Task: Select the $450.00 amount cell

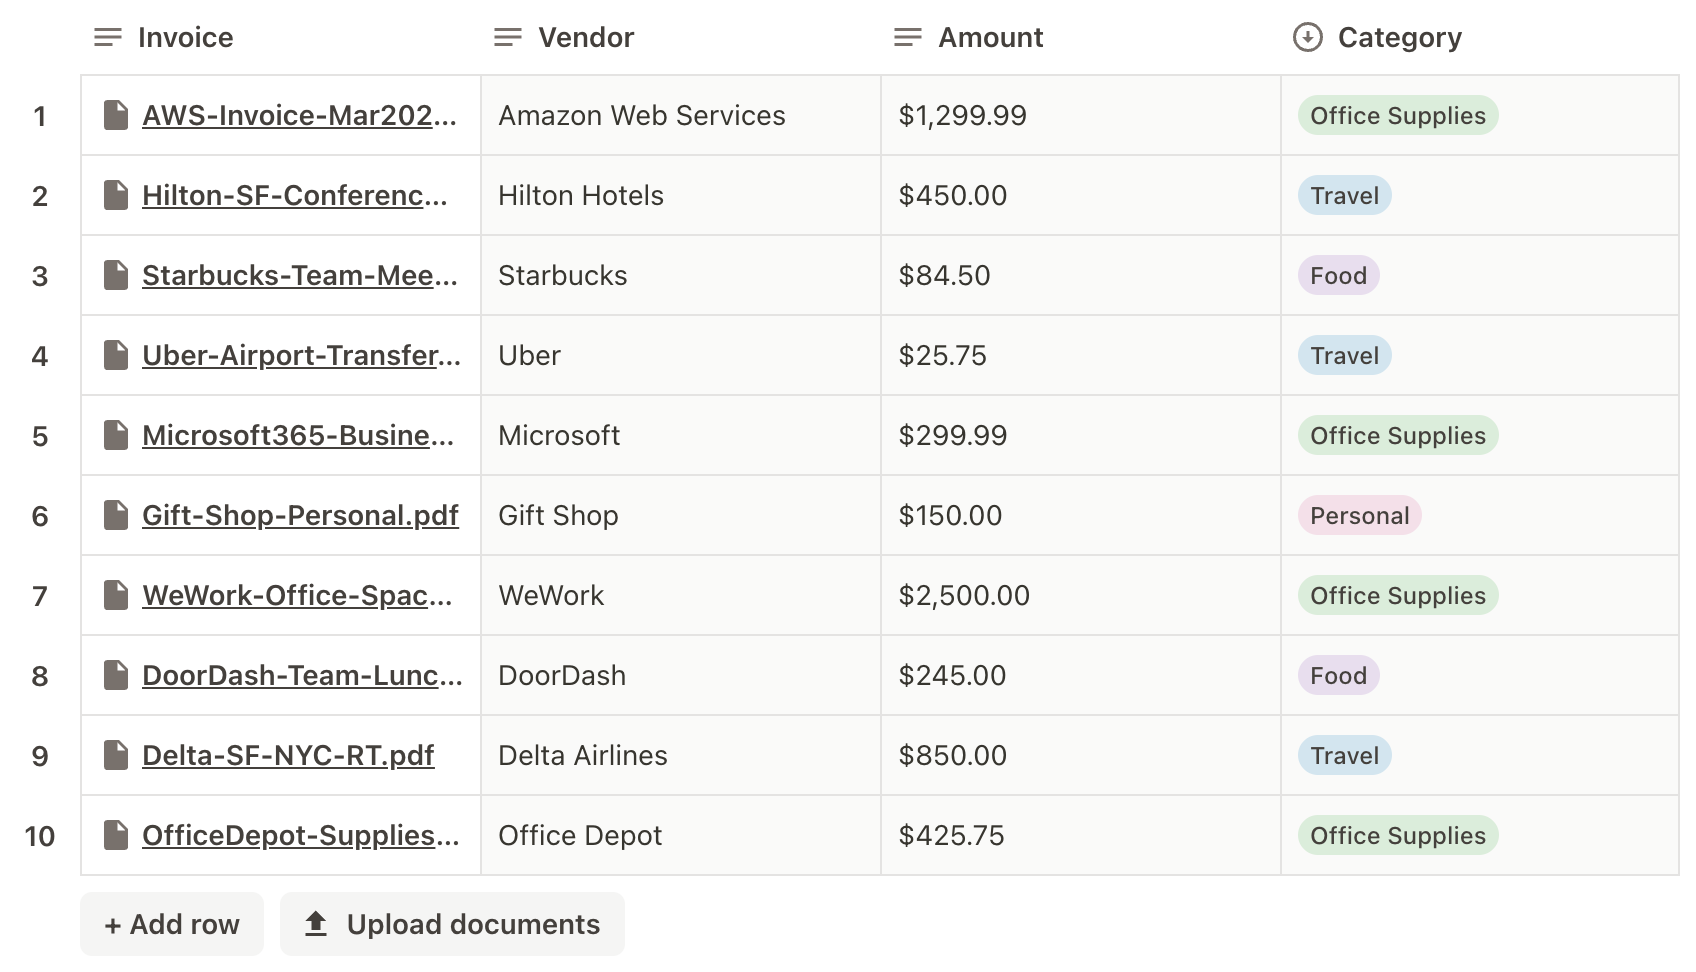Action: pyautogui.click(x=1081, y=195)
